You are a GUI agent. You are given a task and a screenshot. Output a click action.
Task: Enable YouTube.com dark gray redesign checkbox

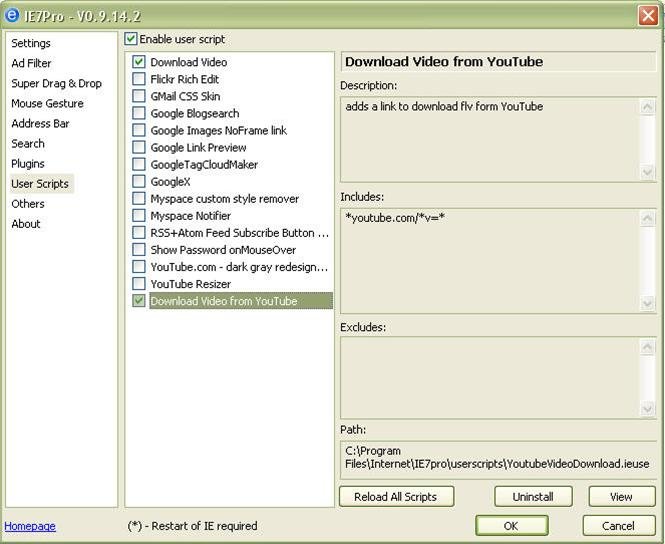(139, 267)
